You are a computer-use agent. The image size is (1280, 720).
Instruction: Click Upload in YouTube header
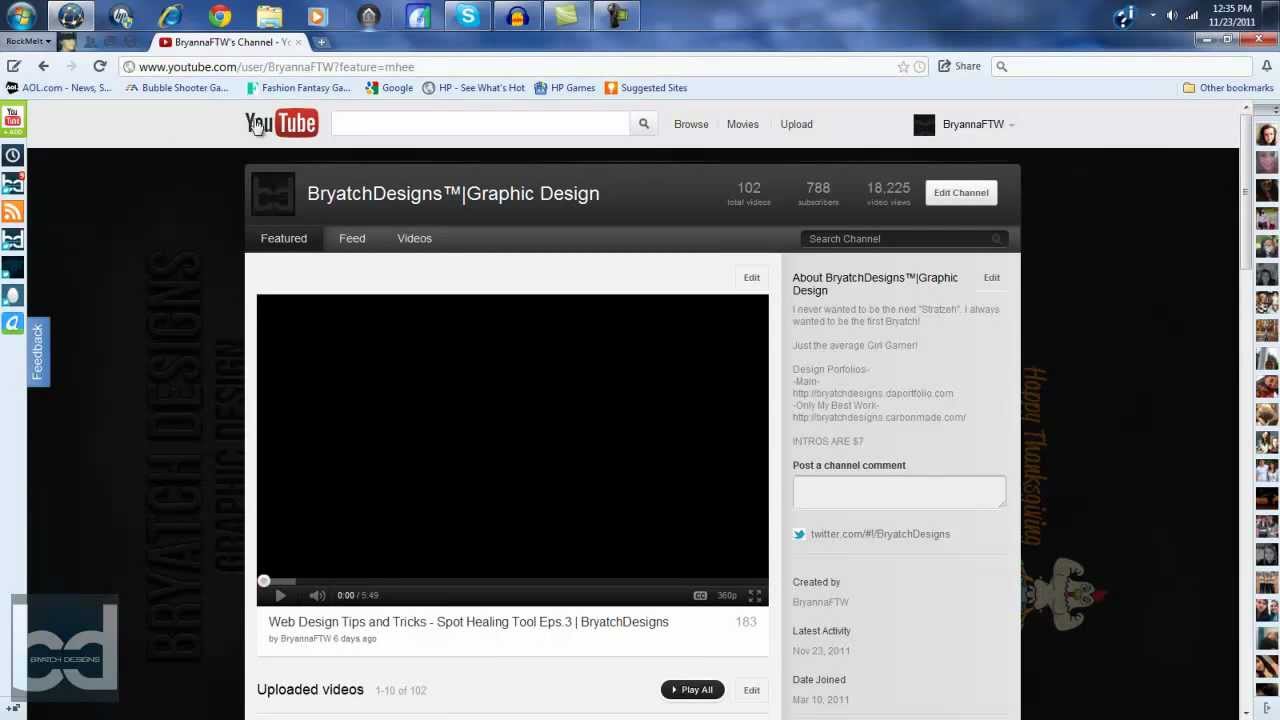point(796,124)
